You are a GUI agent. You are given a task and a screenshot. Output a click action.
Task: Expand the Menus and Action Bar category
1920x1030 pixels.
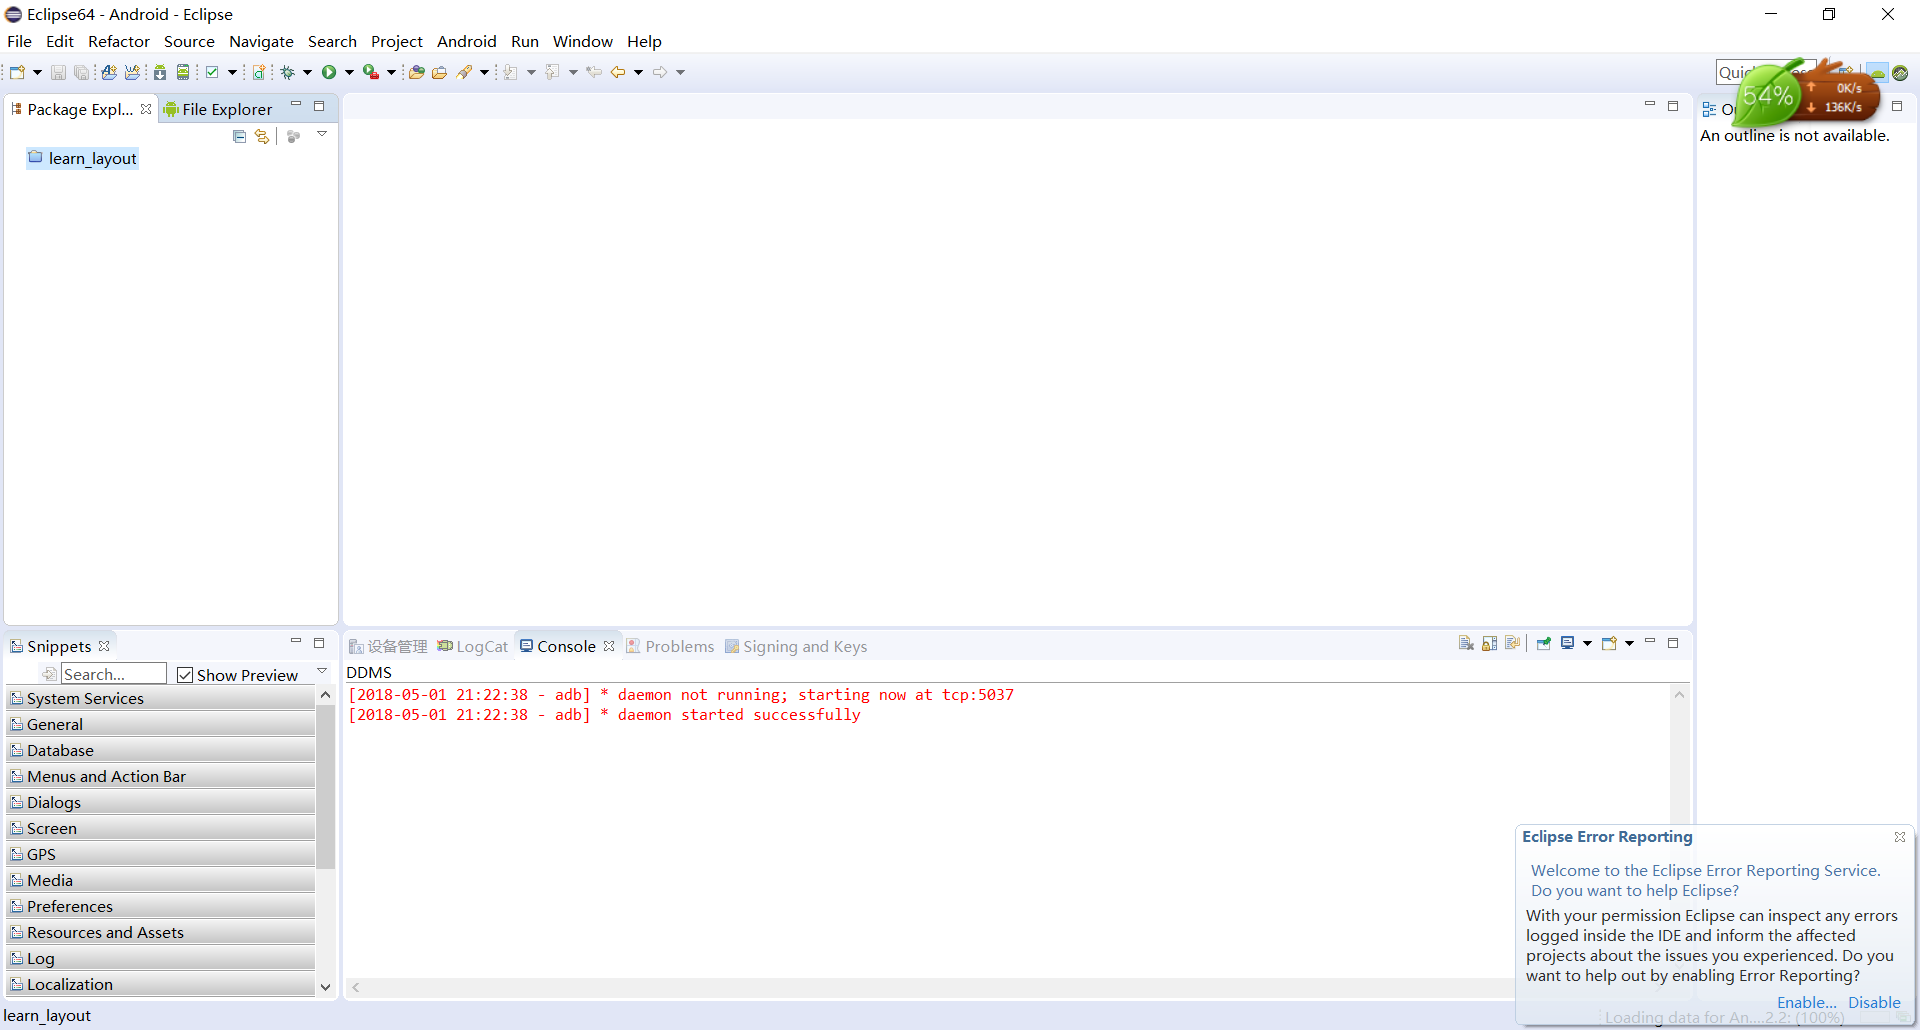[161, 776]
